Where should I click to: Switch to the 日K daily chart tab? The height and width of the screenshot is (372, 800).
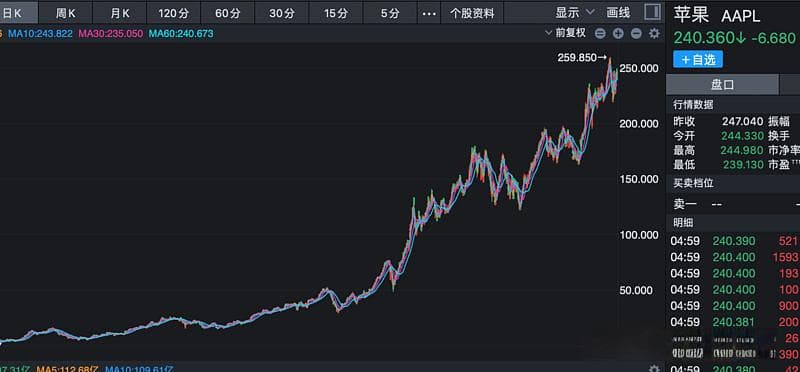click(18, 13)
